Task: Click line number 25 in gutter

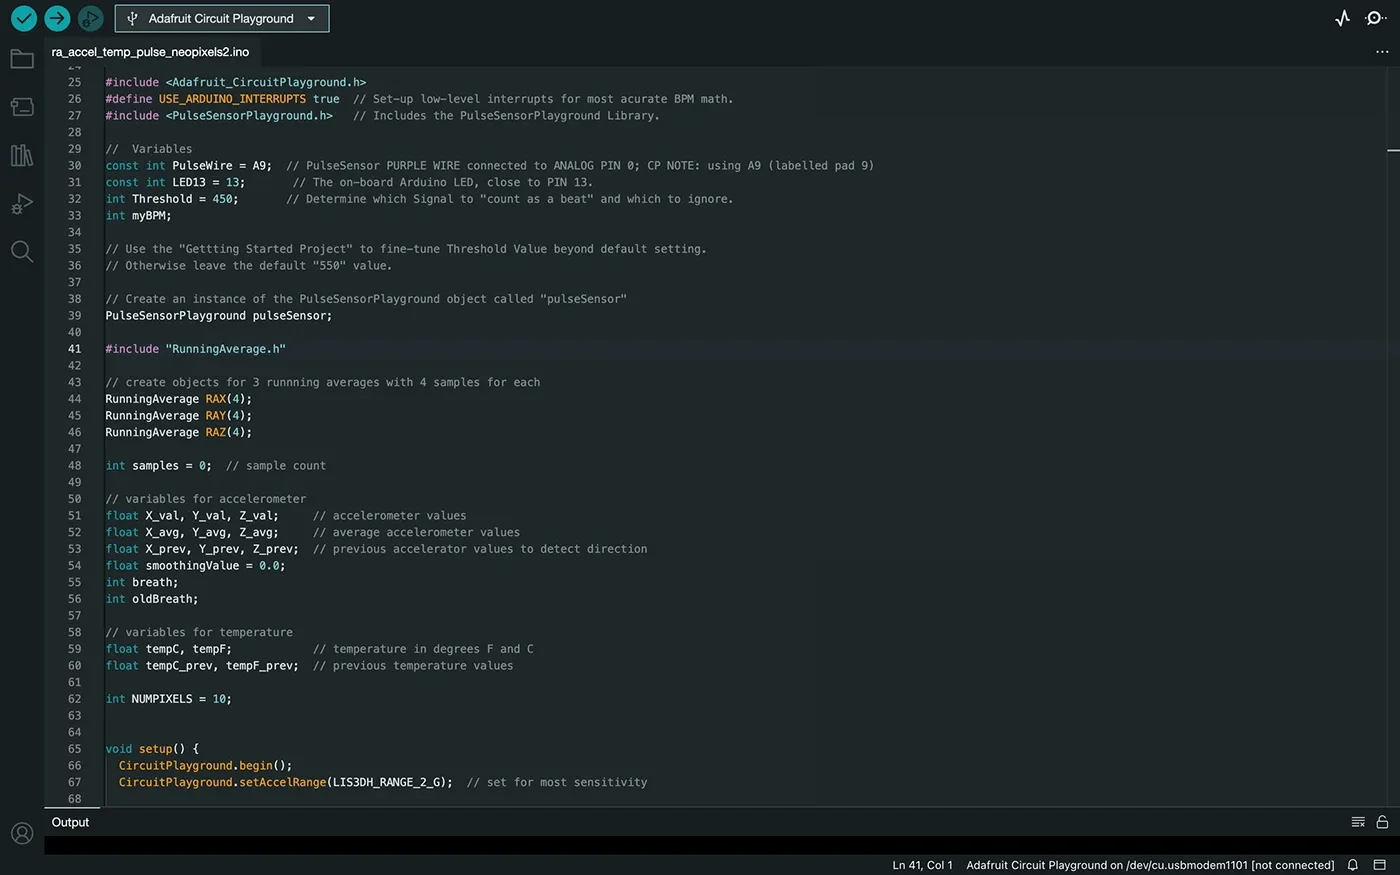Action: pos(74,82)
